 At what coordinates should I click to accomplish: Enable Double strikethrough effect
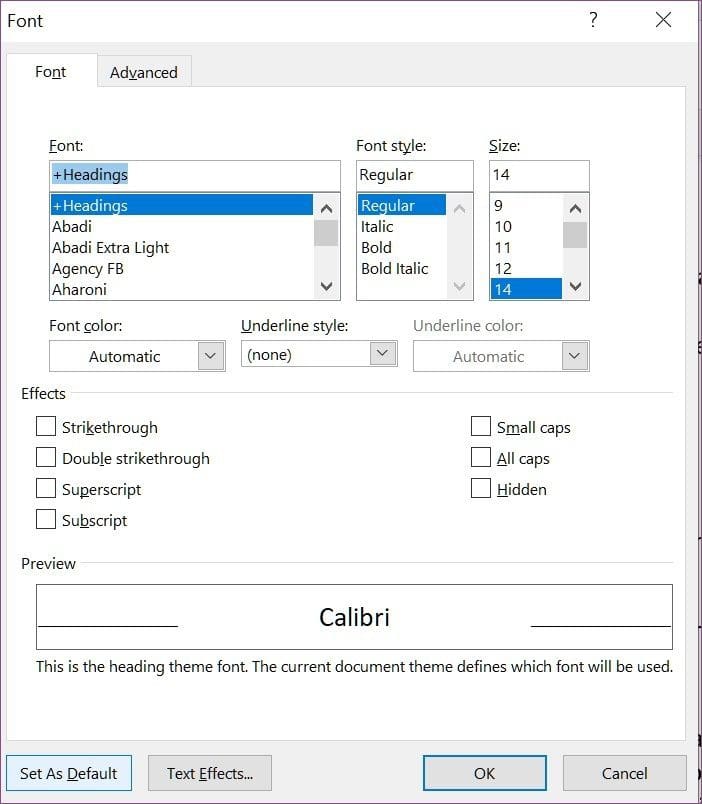46,457
